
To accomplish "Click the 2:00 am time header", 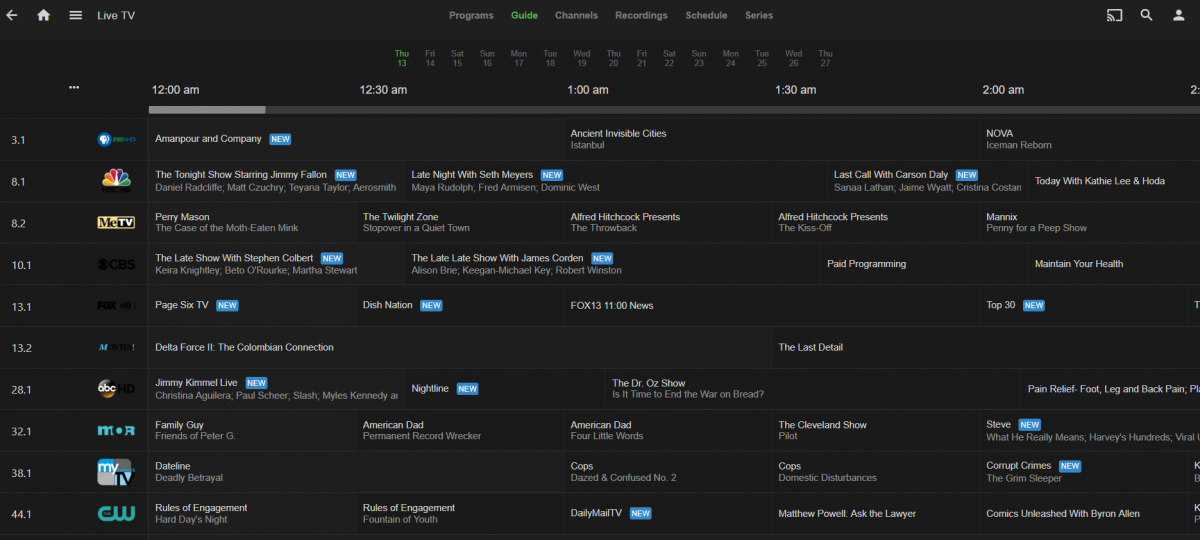I will click(1003, 90).
